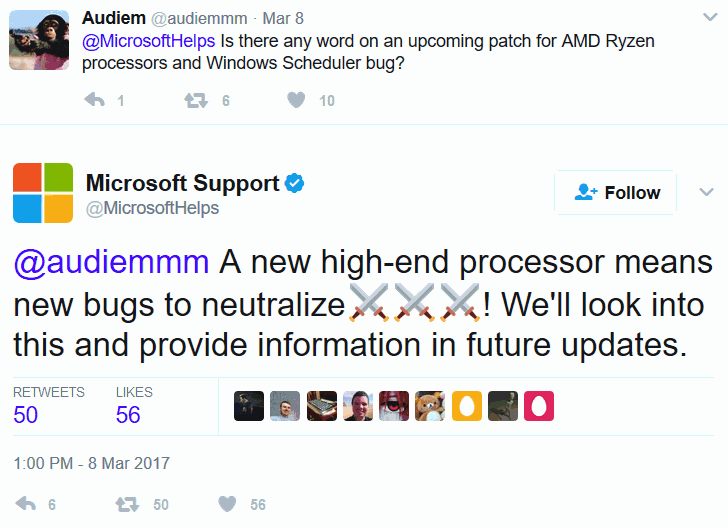Like Audiem's tweet with heart icon
Screen dimensions: 728x528
coord(296,99)
